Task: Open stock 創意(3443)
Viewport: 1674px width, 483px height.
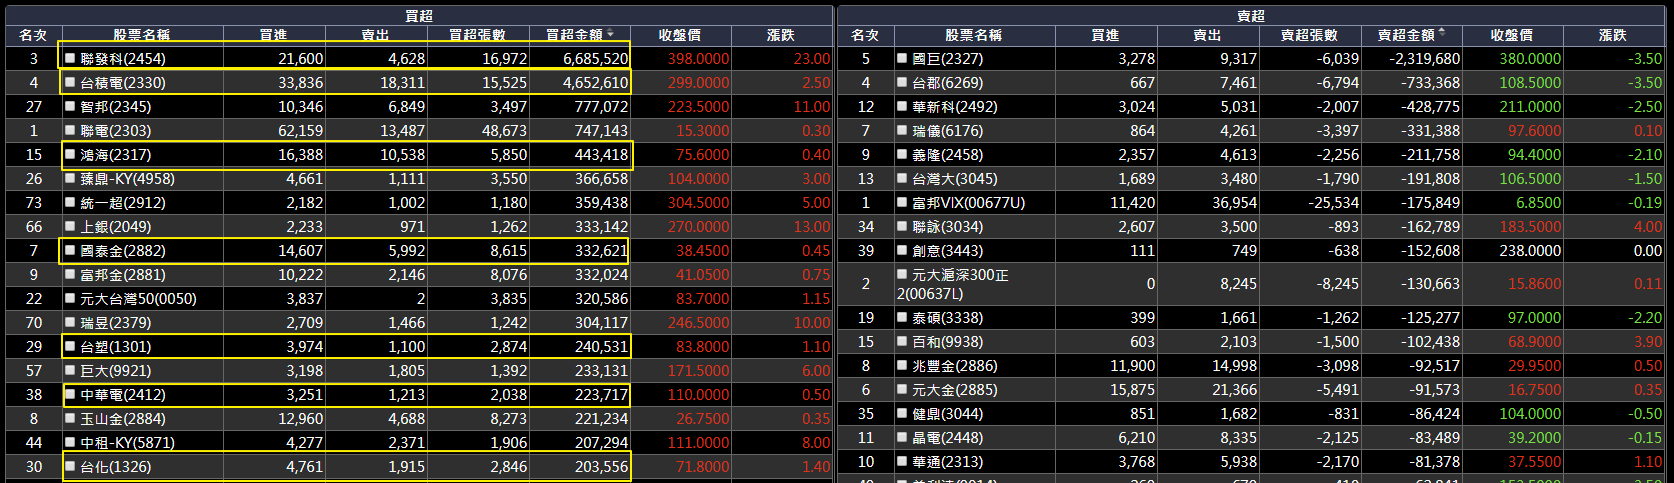Action: pos(948,250)
